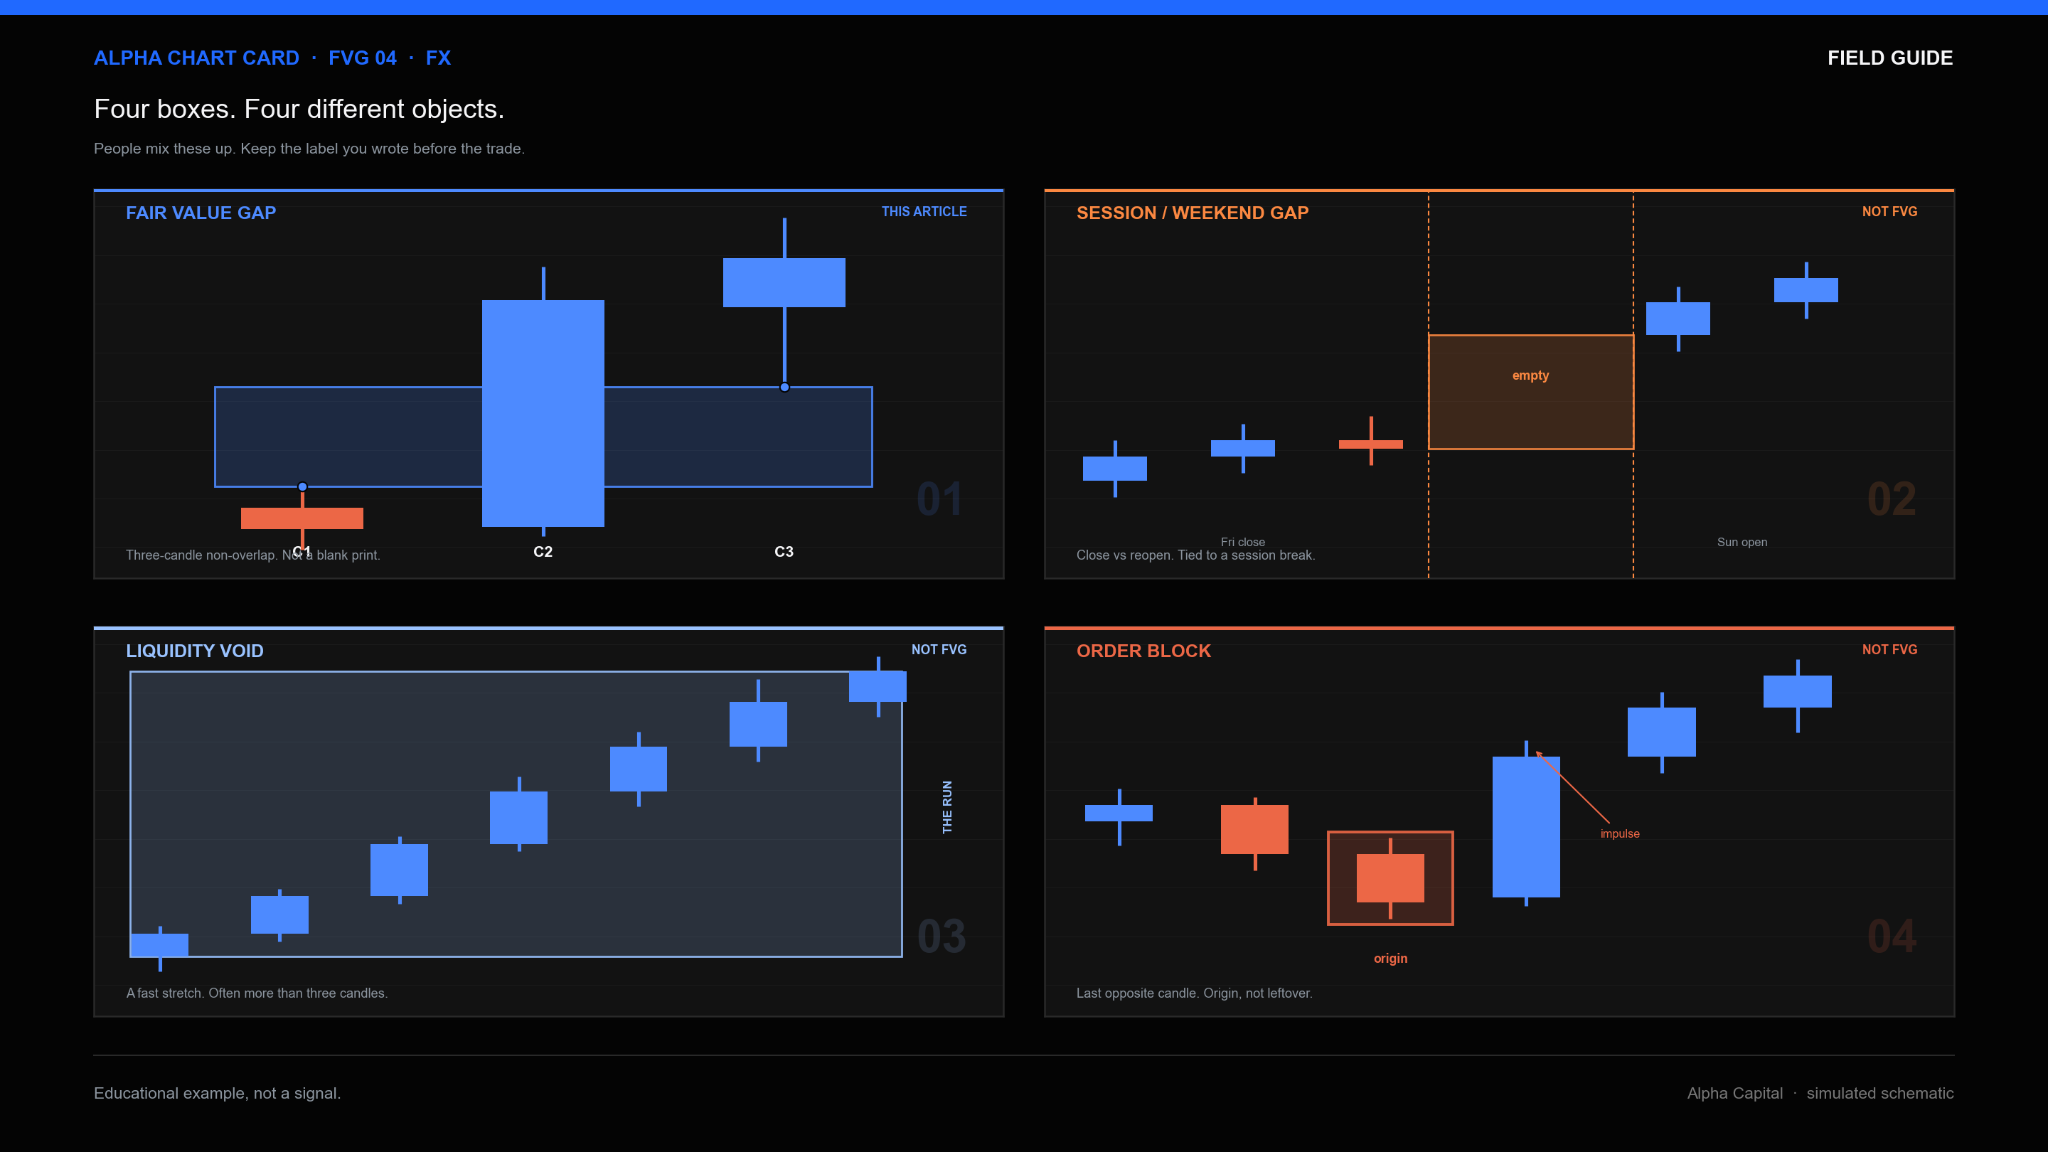Select the "Three-candle non-overlap" caption
The height and width of the screenshot is (1152, 2048).
coord(253,555)
